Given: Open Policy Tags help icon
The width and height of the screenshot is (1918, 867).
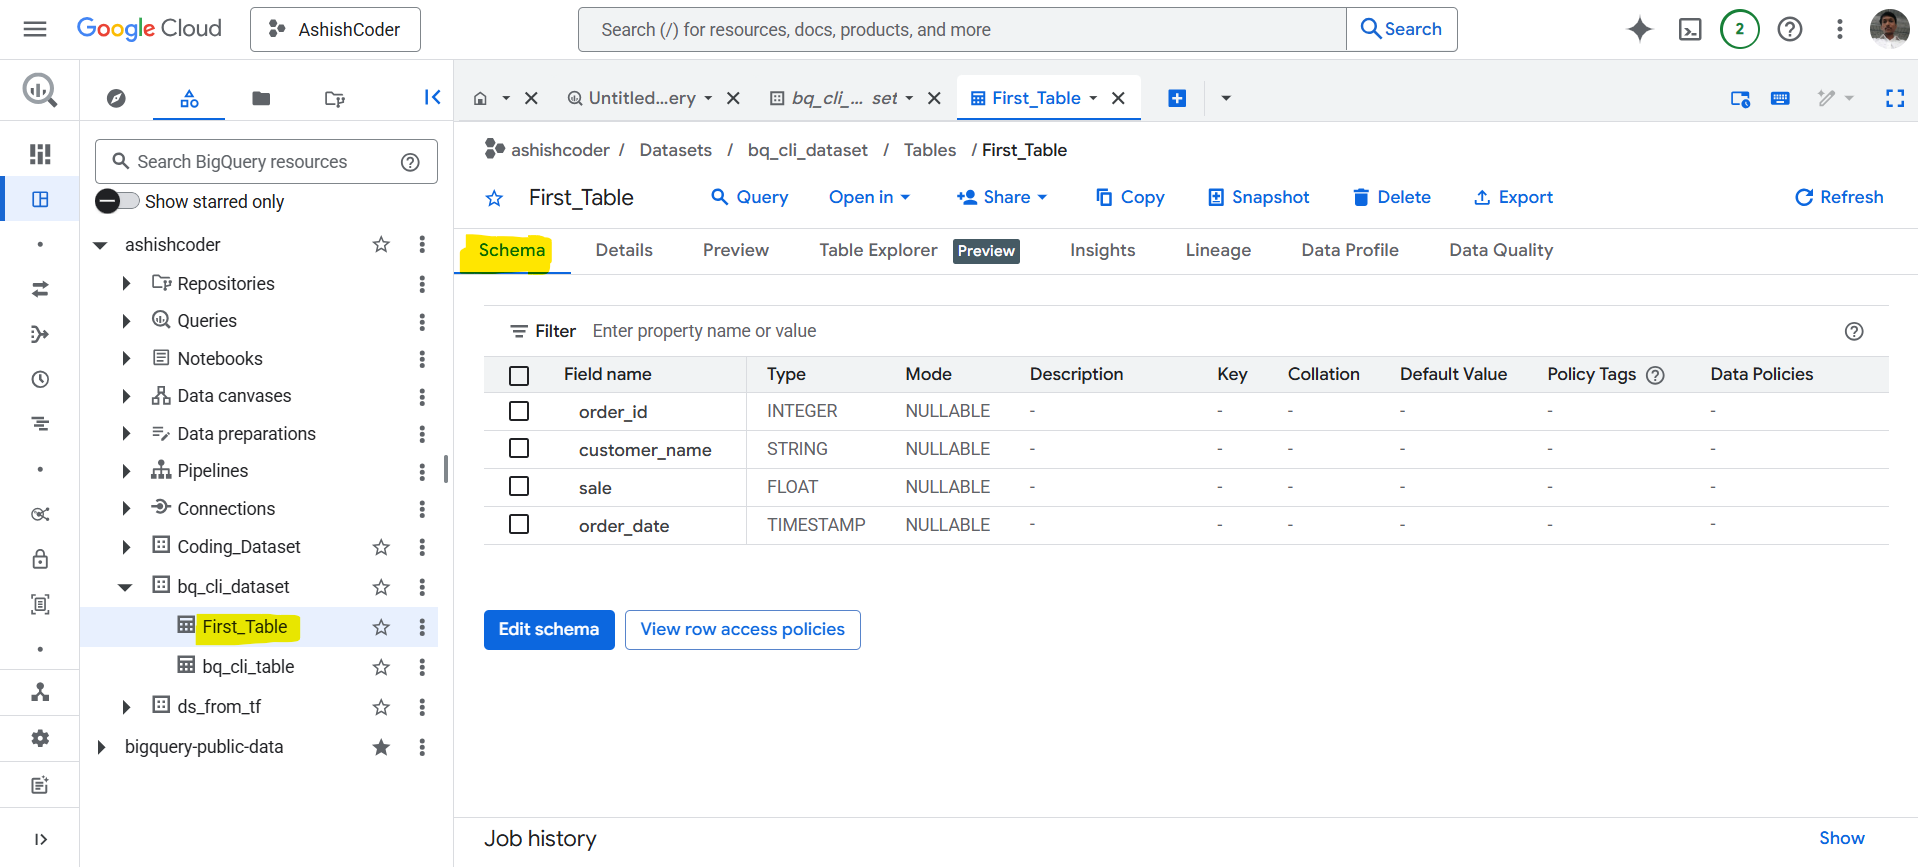Looking at the screenshot, I should pyautogui.click(x=1655, y=375).
